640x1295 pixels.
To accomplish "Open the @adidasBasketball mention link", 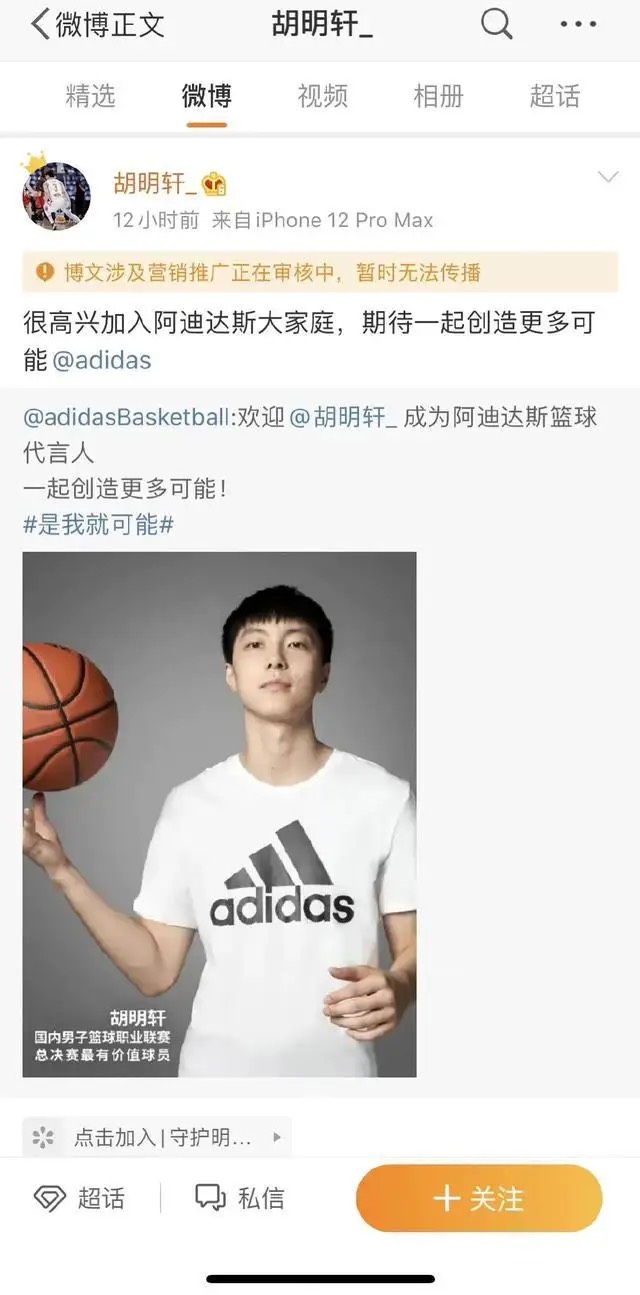I will click(126, 417).
